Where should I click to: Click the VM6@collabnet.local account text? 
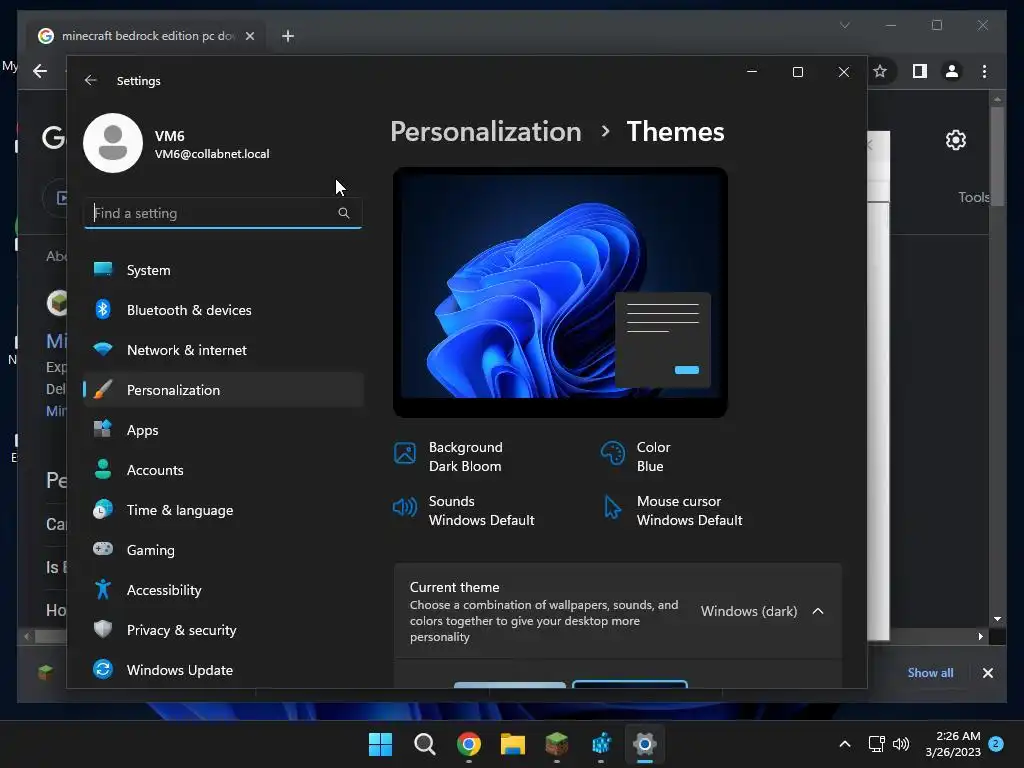coord(212,154)
